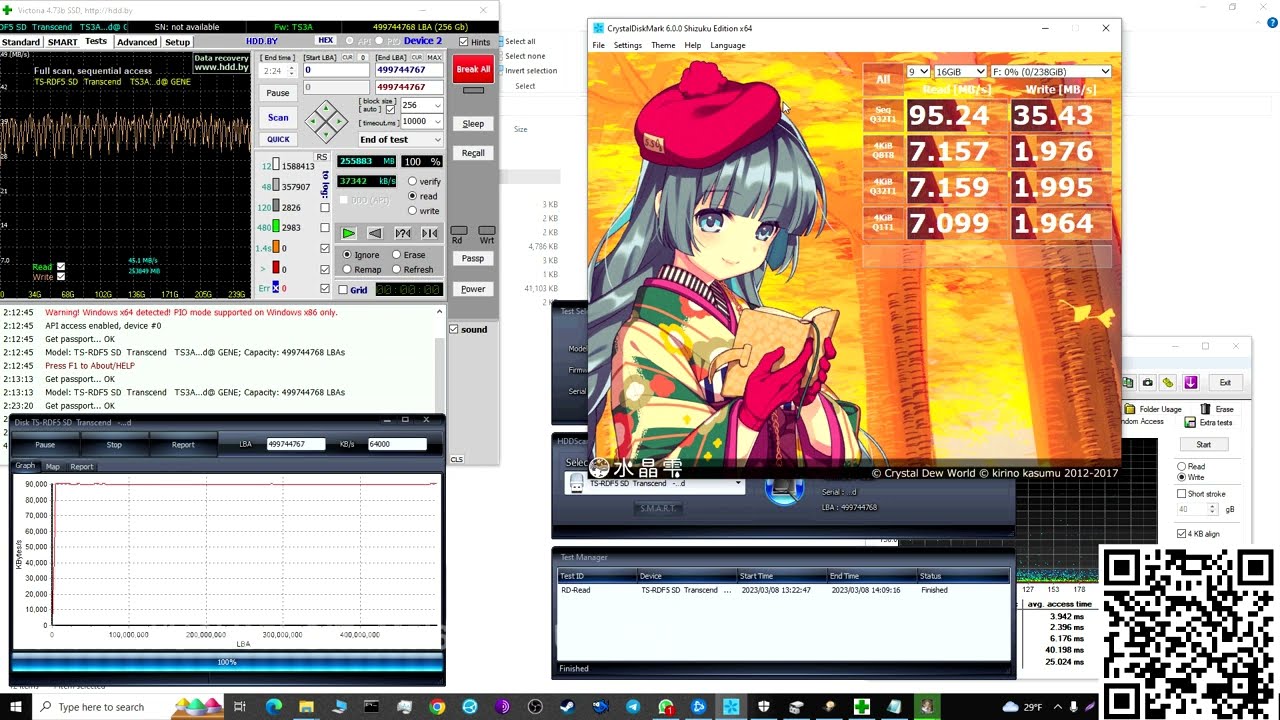Screen dimensions: 1280x720
Task: Click the yellow-green tag icon in HD Tune
Action: coord(1168,383)
